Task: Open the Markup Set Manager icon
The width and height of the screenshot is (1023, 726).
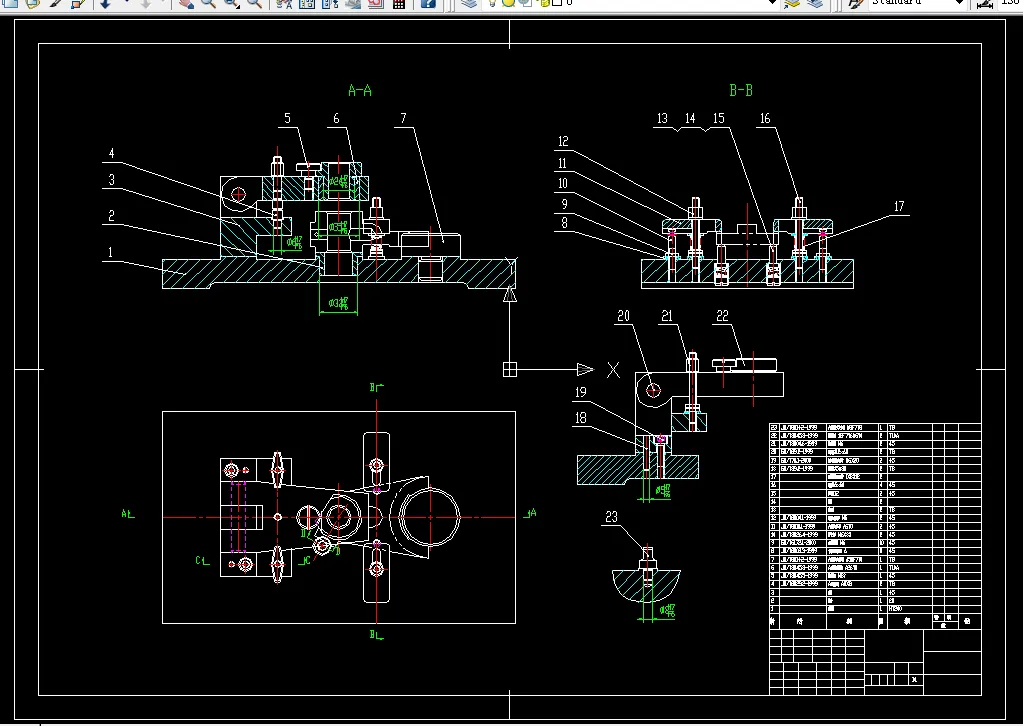Action: 376,3
